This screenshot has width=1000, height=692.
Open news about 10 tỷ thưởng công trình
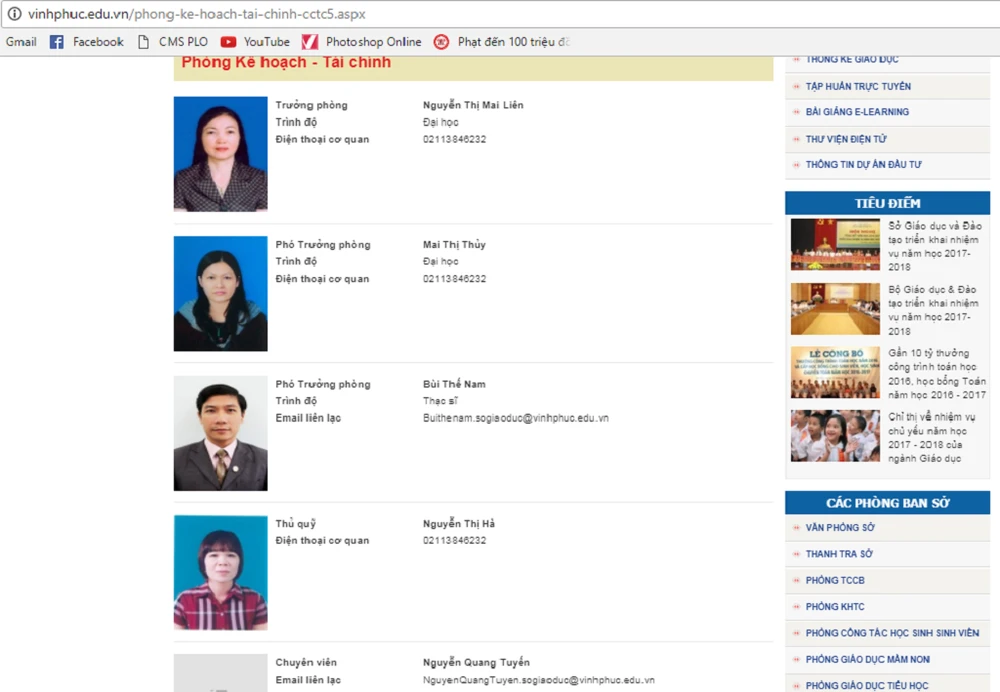point(936,374)
